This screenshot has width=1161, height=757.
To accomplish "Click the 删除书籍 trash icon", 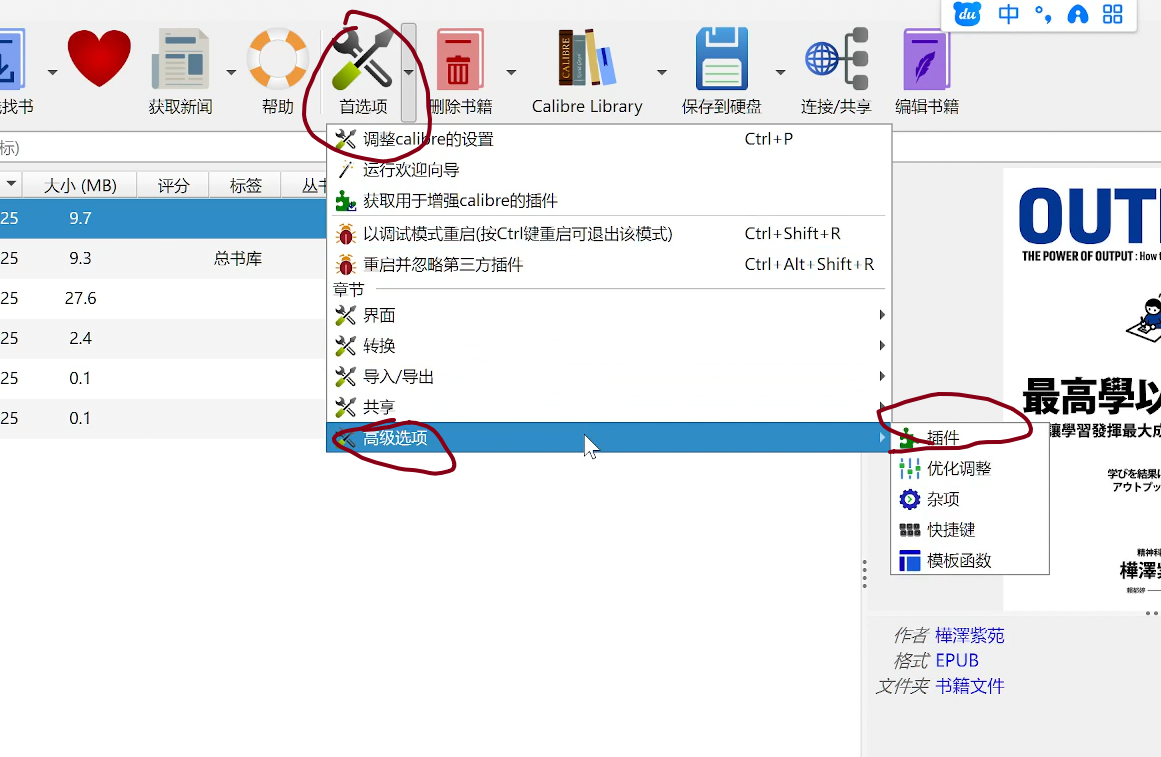I will coord(459,60).
